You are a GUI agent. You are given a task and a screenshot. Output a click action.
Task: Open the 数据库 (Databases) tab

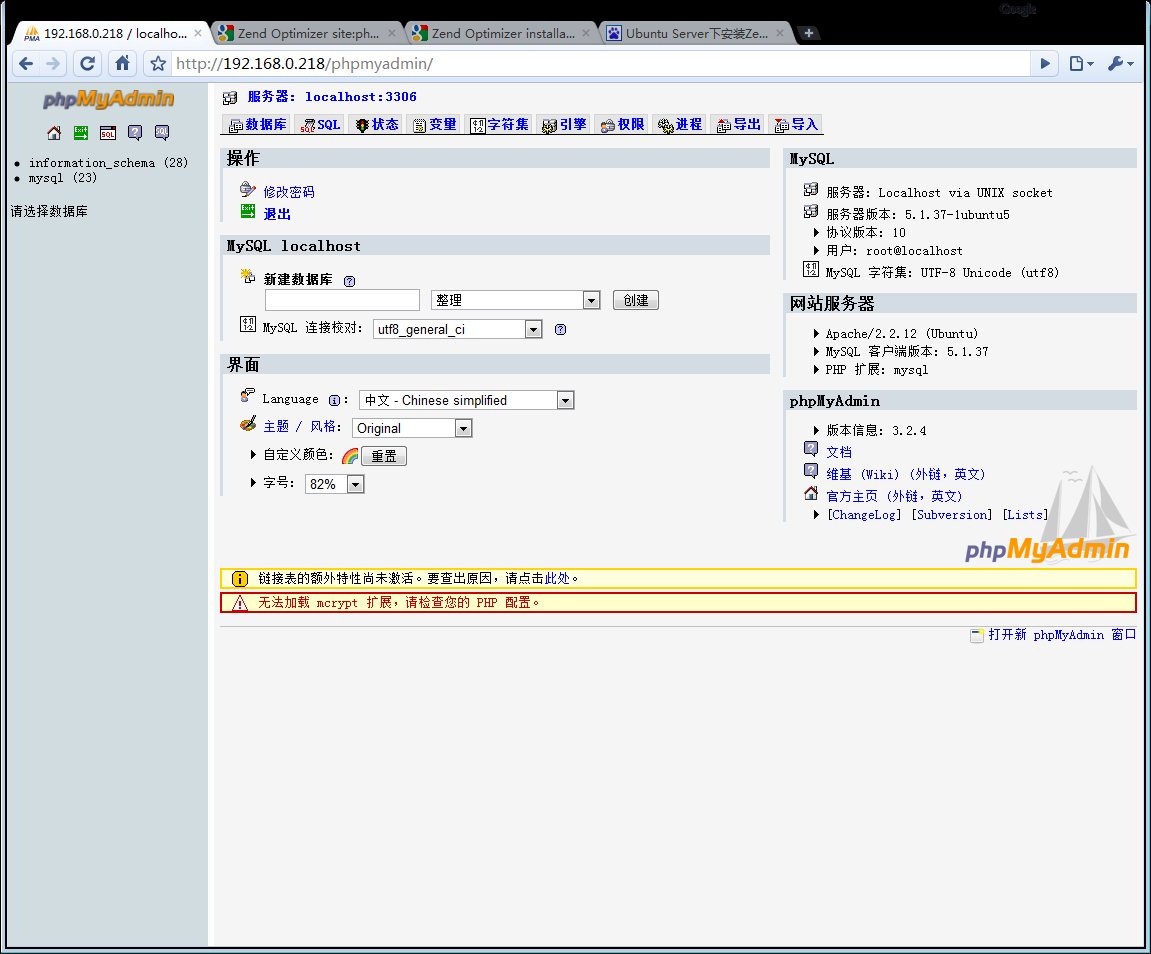(257, 125)
